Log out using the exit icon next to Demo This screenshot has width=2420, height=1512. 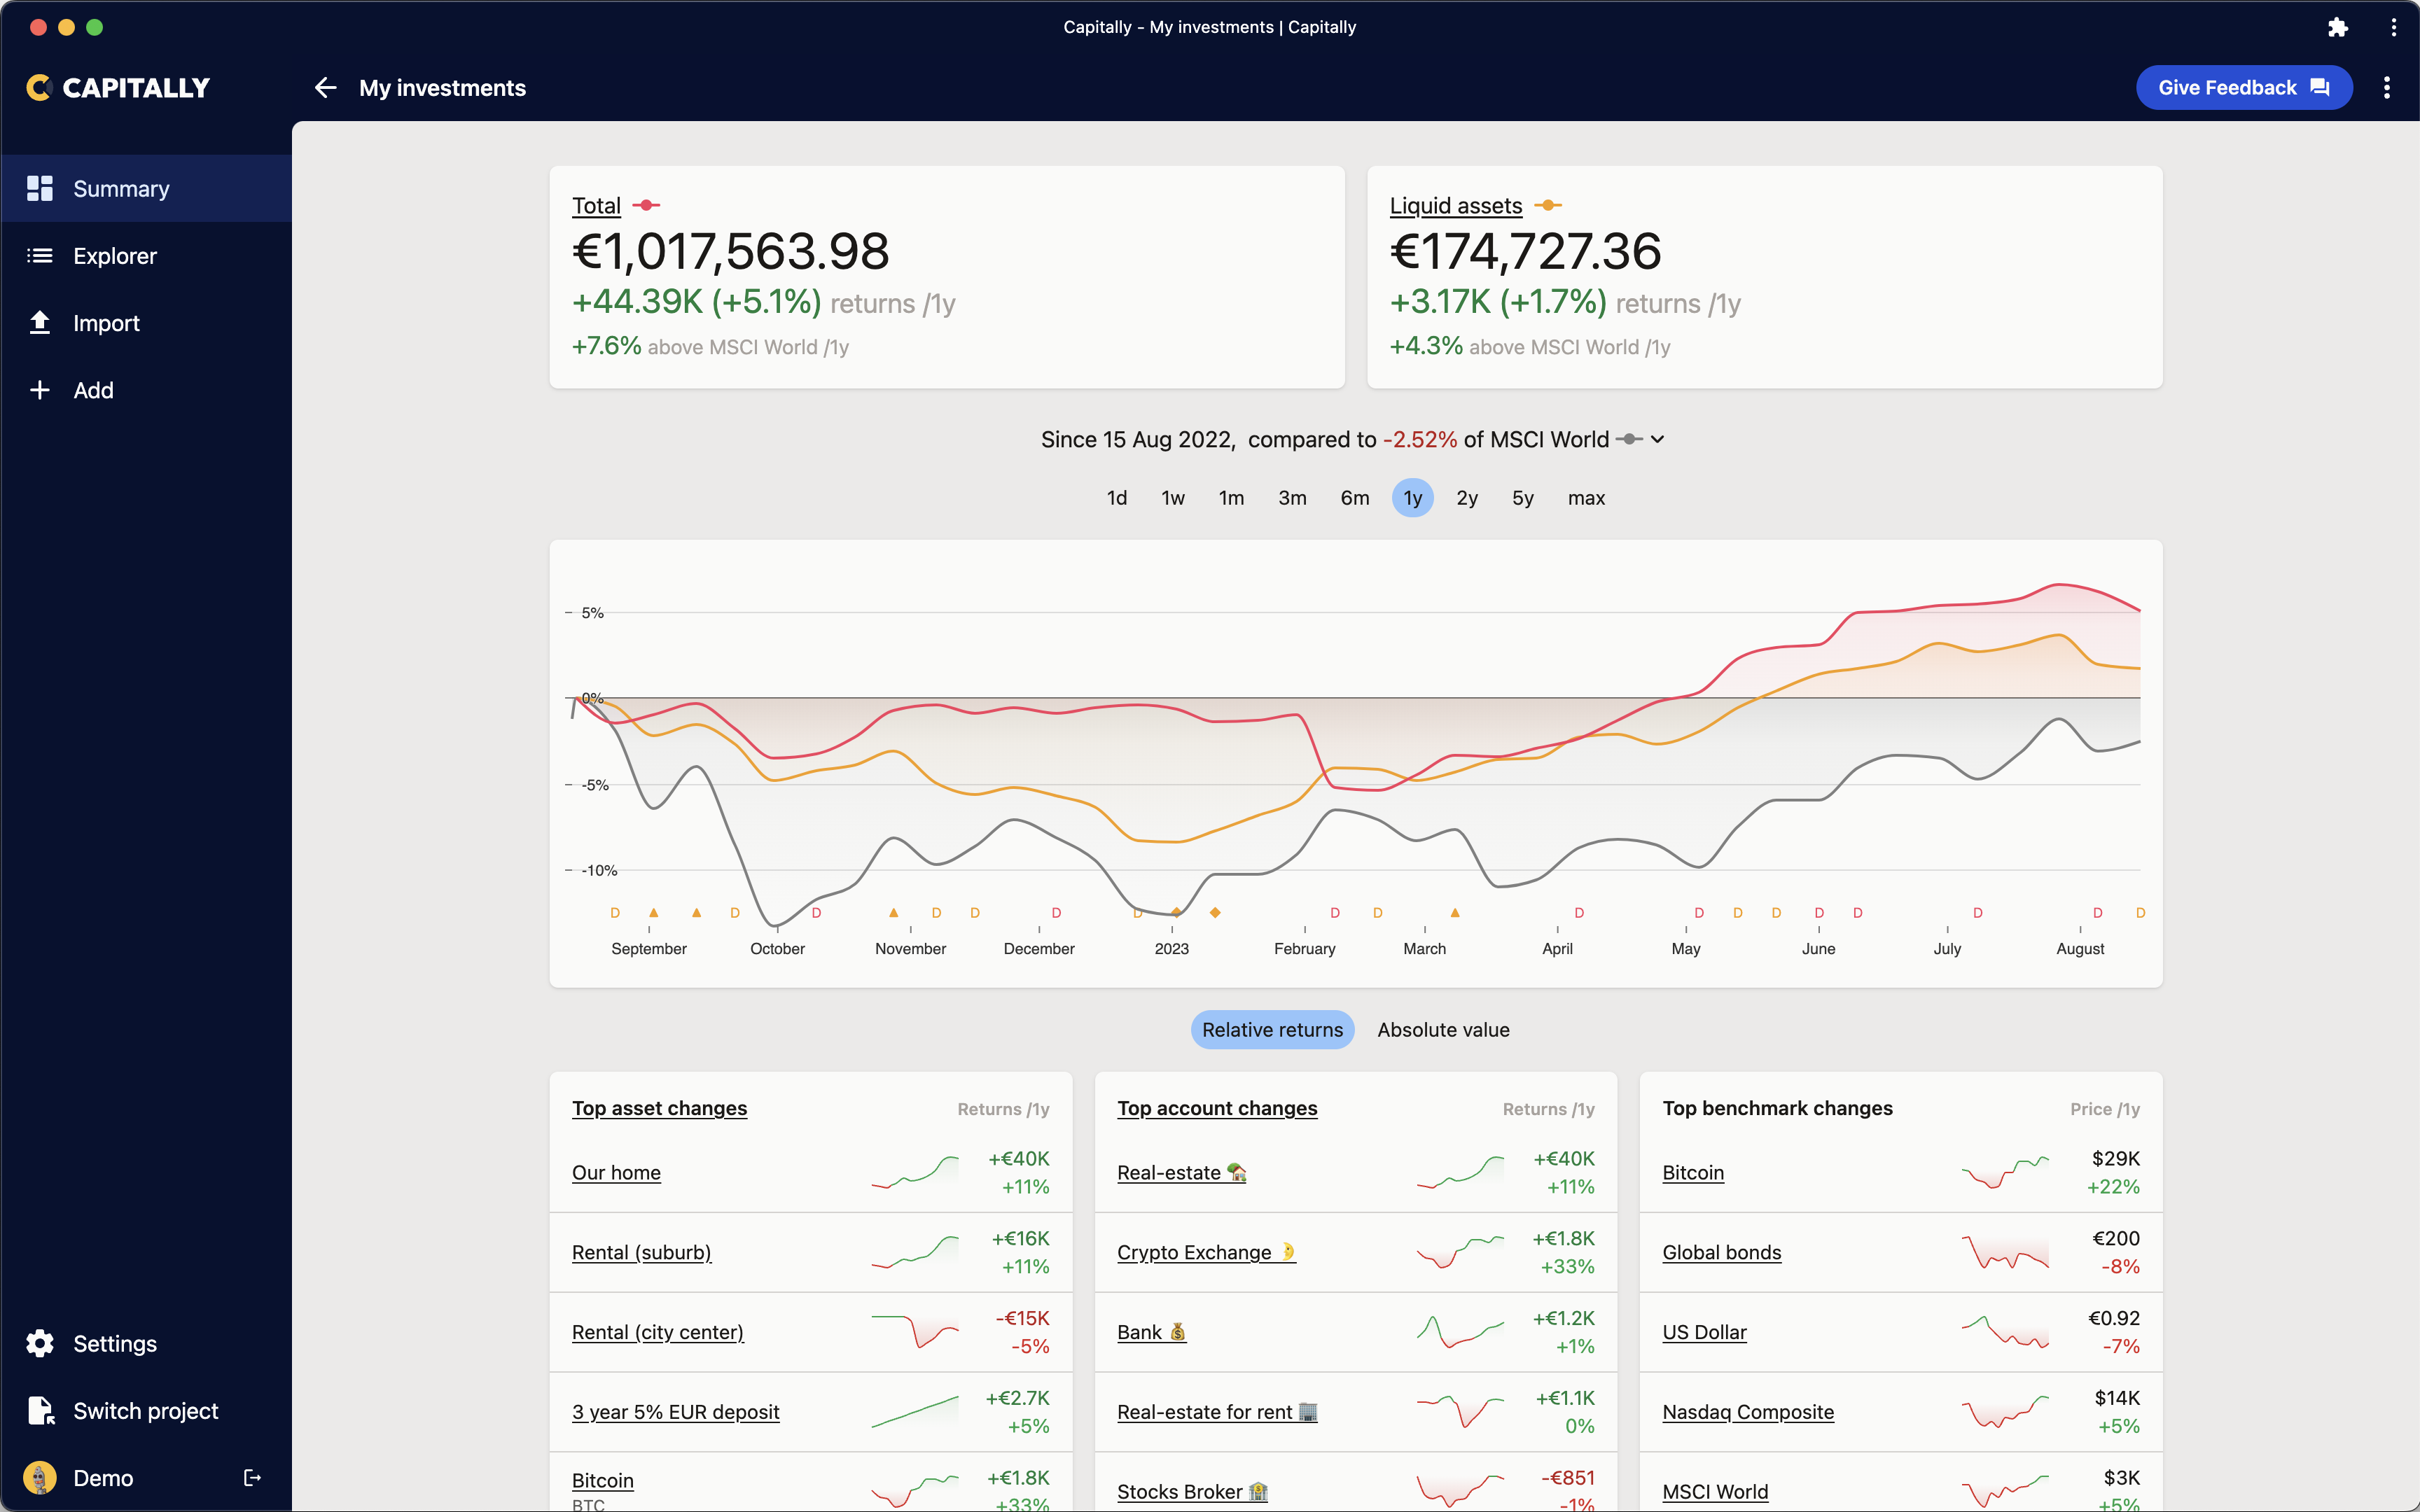pyautogui.click(x=253, y=1478)
